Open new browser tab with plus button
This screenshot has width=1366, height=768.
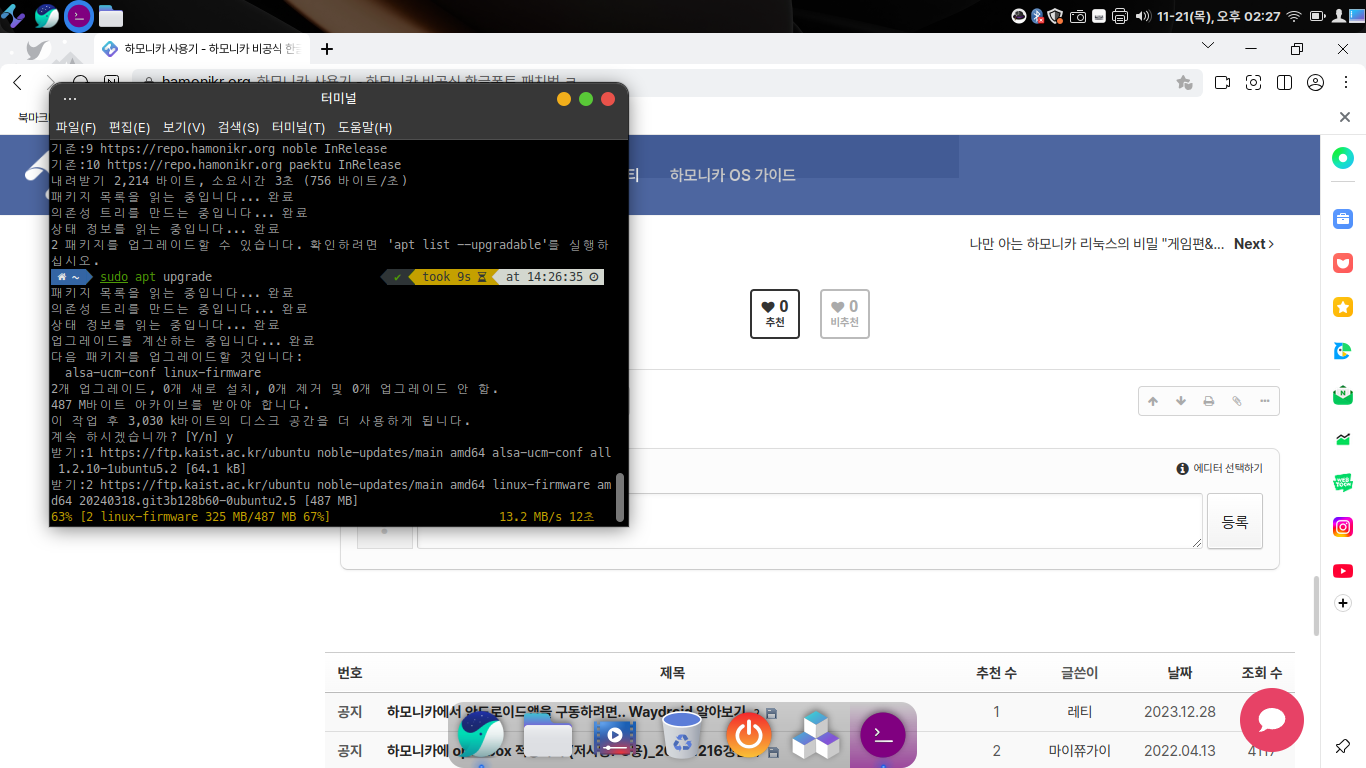(x=327, y=49)
